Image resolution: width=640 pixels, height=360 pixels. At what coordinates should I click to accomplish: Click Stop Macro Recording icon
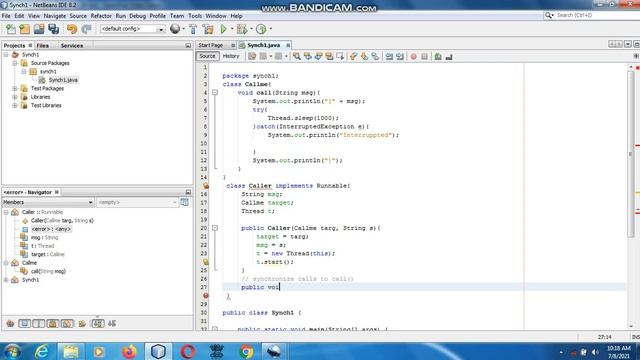(x=424, y=56)
